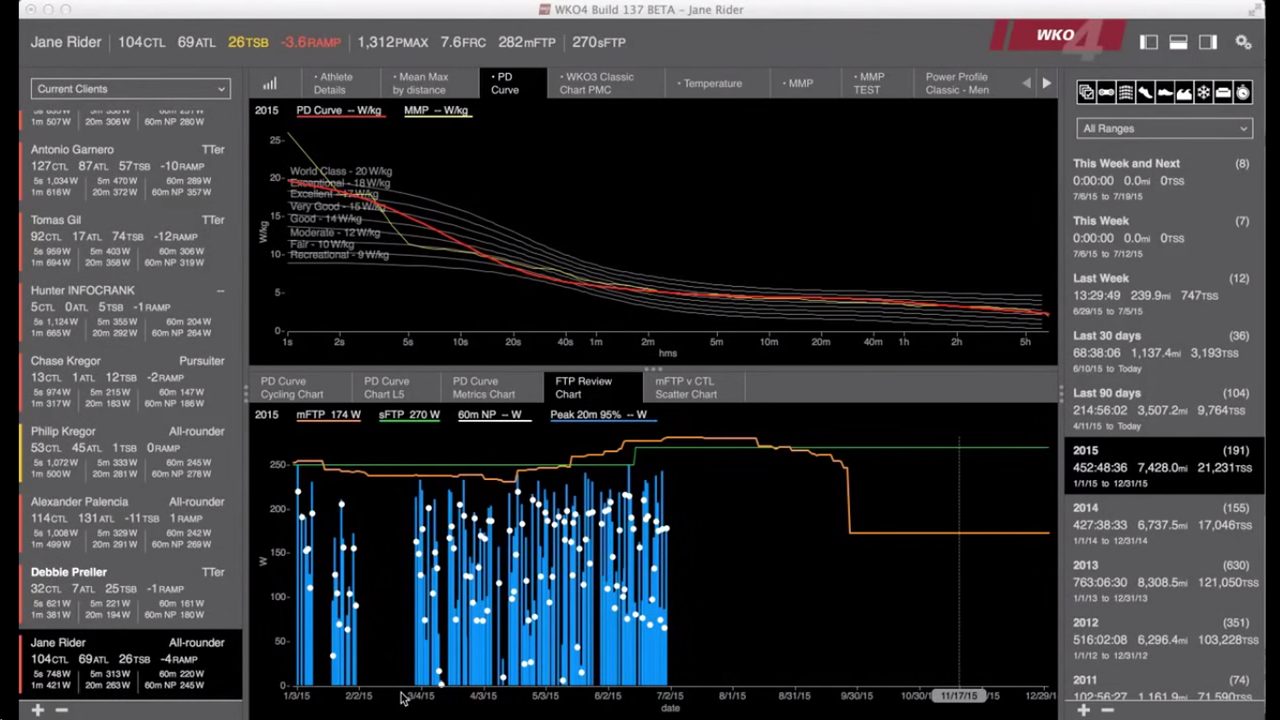Select the 2014 date range
This screenshot has height=720, width=1280.
coord(1162,524)
